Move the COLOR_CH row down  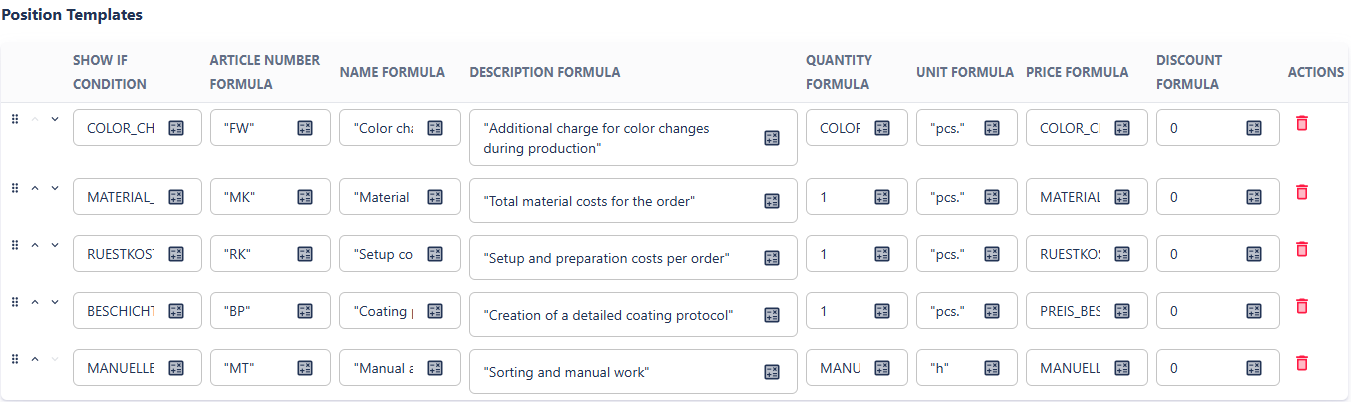point(55,119)
